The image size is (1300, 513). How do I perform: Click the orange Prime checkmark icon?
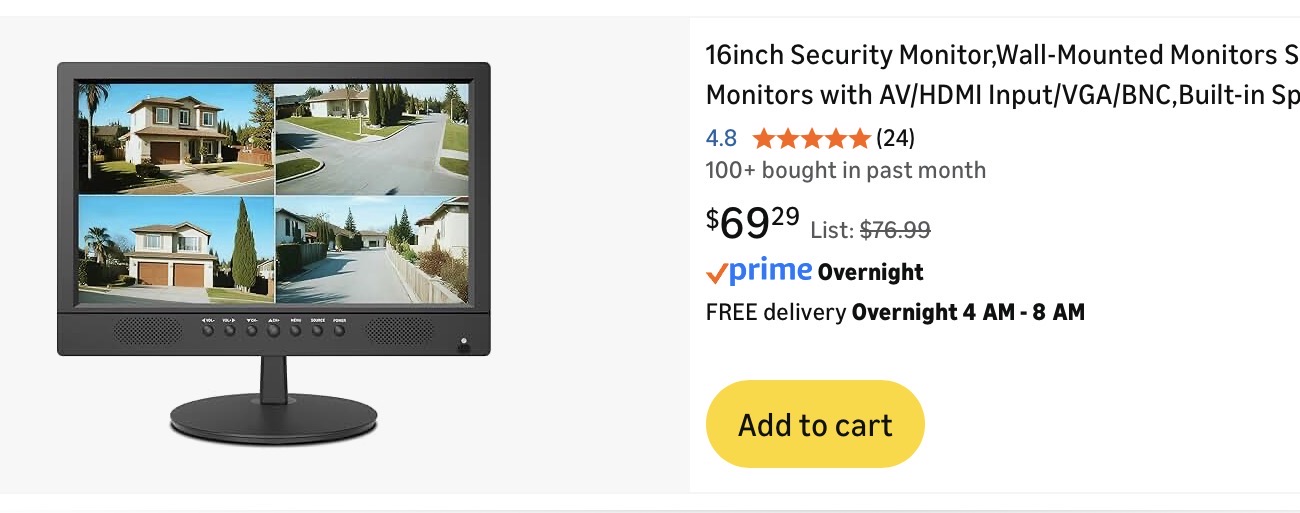716,272
